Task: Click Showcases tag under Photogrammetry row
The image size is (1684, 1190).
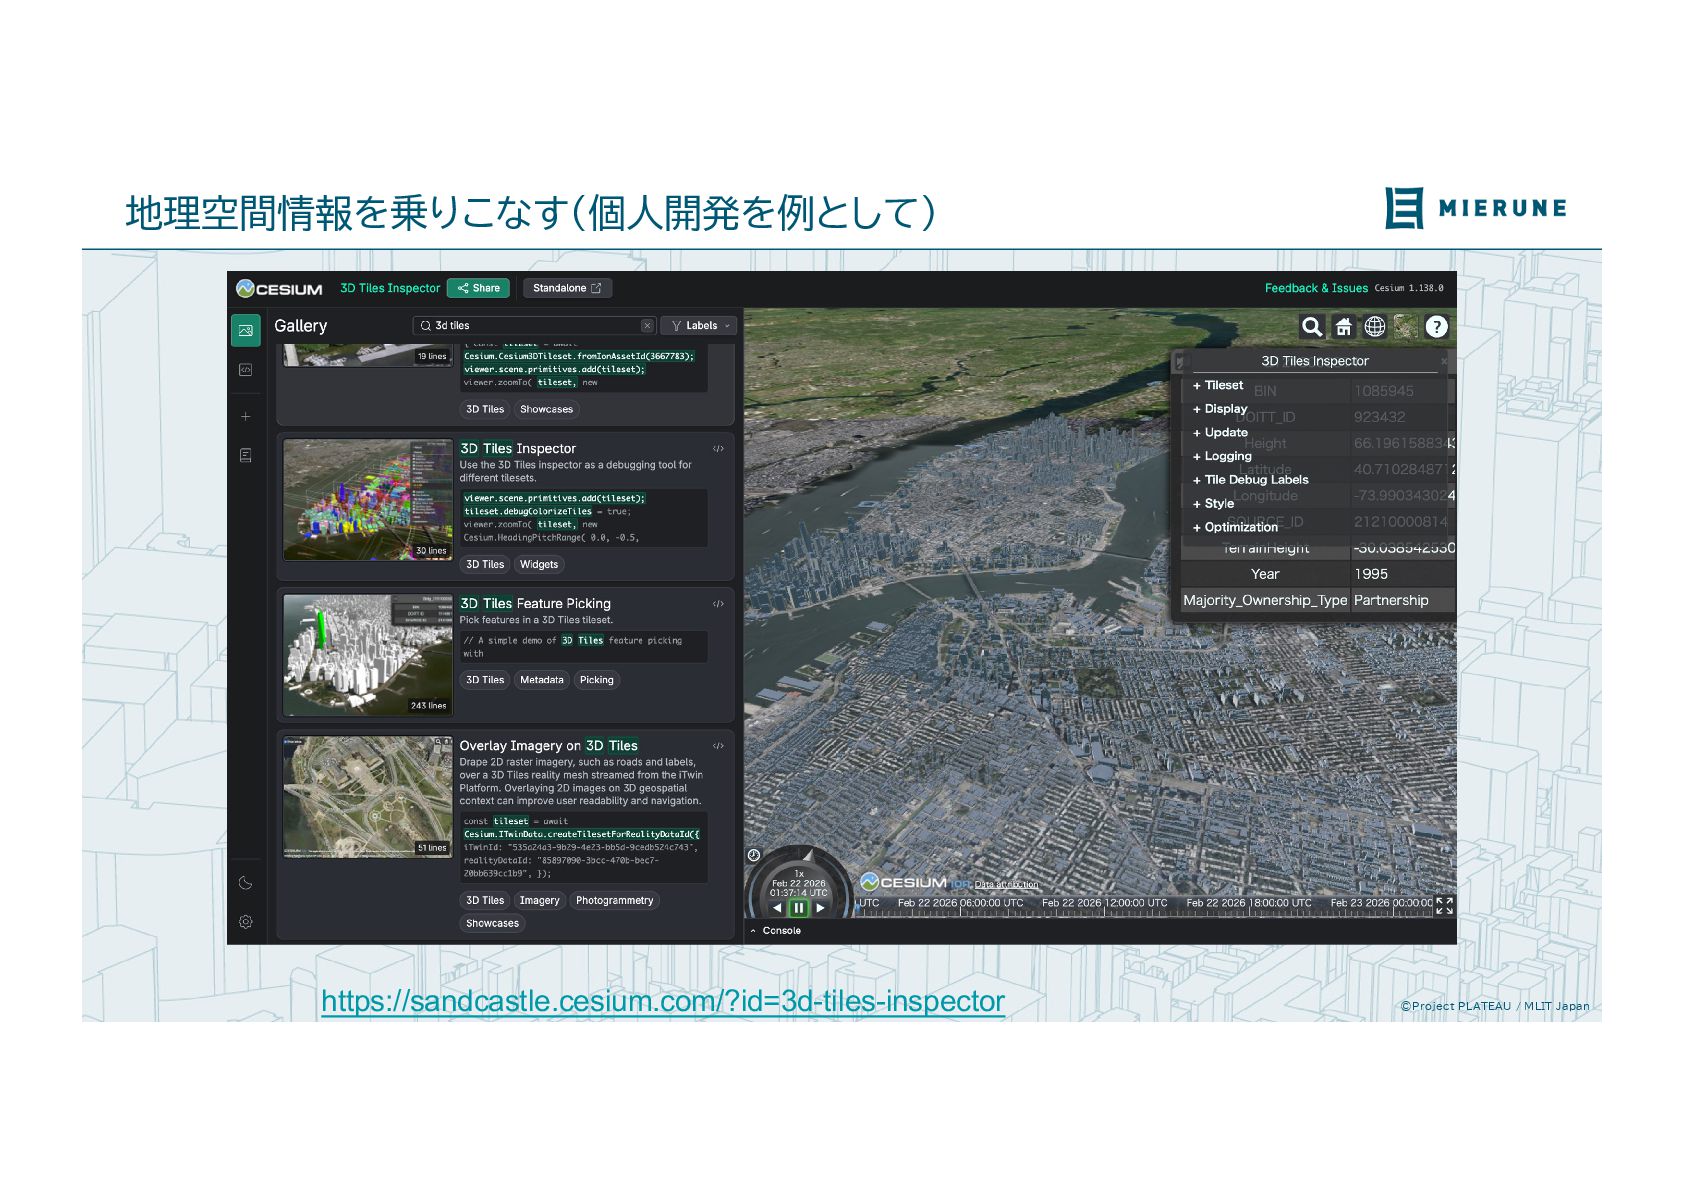Action: [492, 924]
